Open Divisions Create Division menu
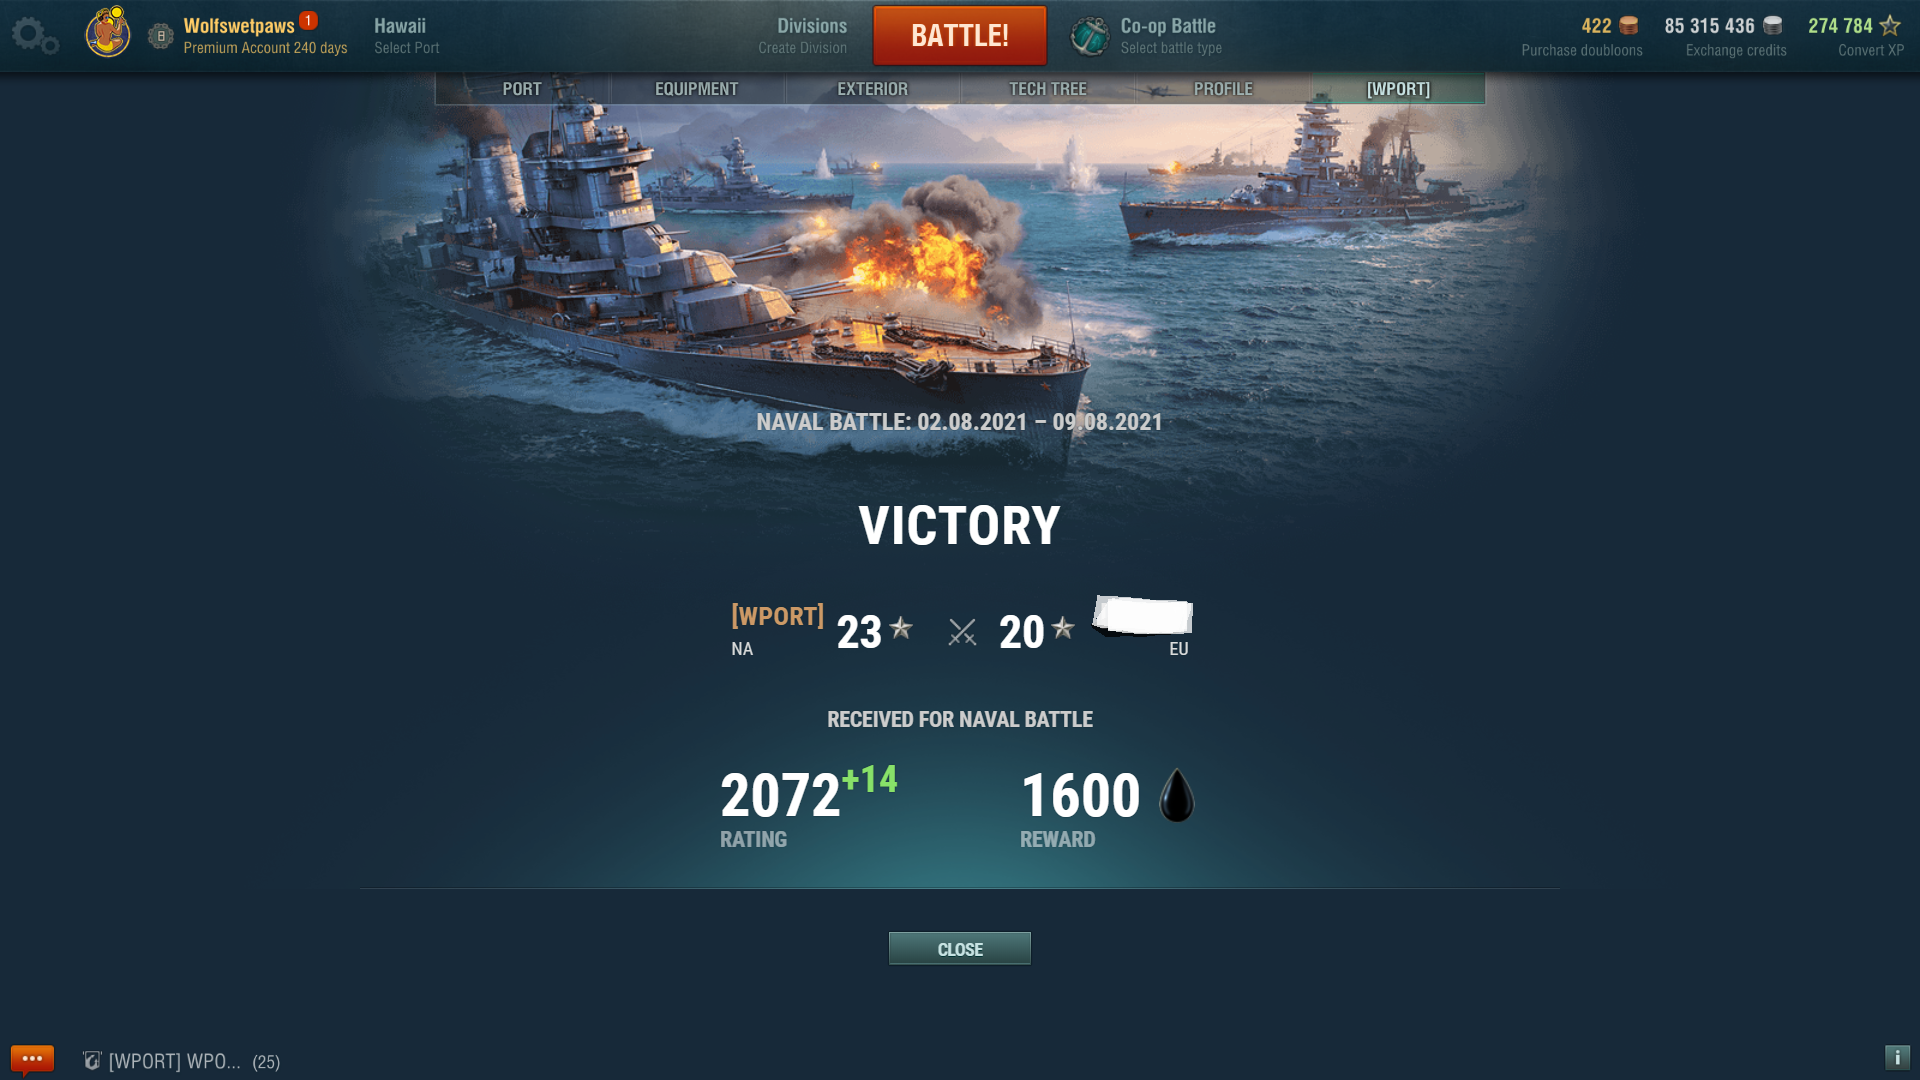This screenshot has width=1920, height=1080. (x=802, y=36)
